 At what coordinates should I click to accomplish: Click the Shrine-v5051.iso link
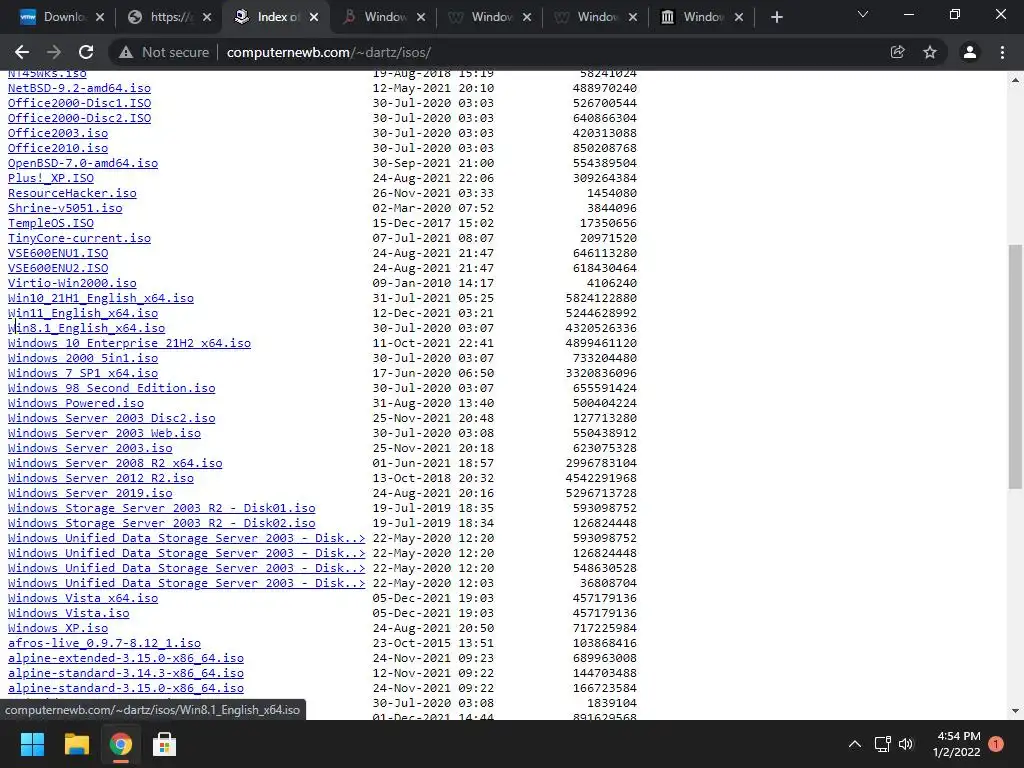pyautogui.click(x=65, y=208)
